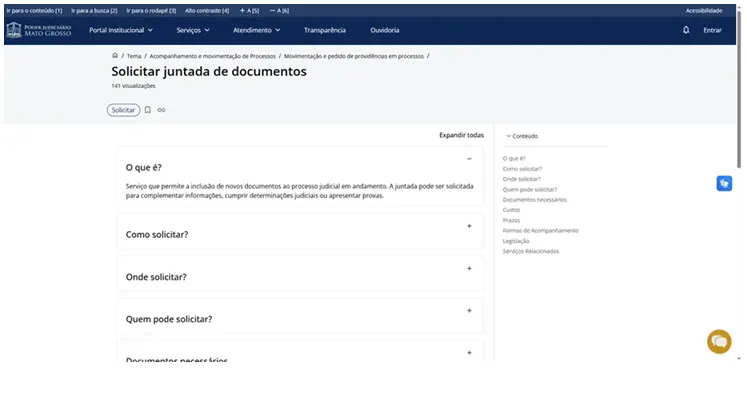Toggle Alto contraste mode
This screenshot has width=747, height=410.
tap(207, 10)
